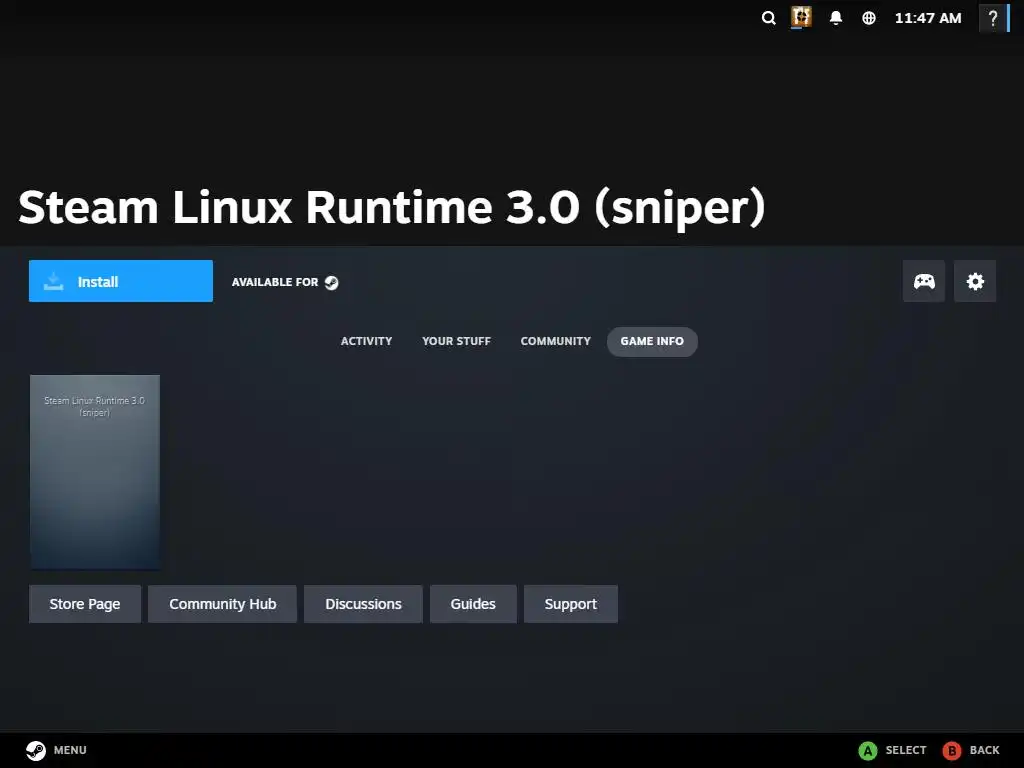Screen dimensions: 1024x768
Task: Click the blue Install button
Action: point(121,281)
